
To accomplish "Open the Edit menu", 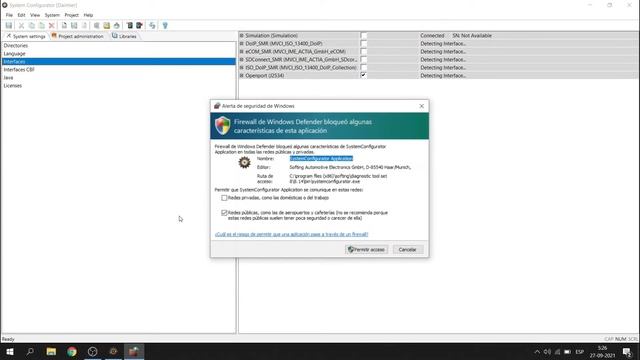I will (x=21, y=15).
